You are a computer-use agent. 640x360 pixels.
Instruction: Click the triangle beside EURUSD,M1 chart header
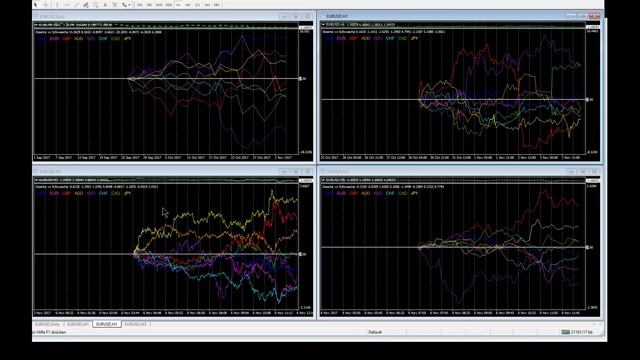point(36,180)
